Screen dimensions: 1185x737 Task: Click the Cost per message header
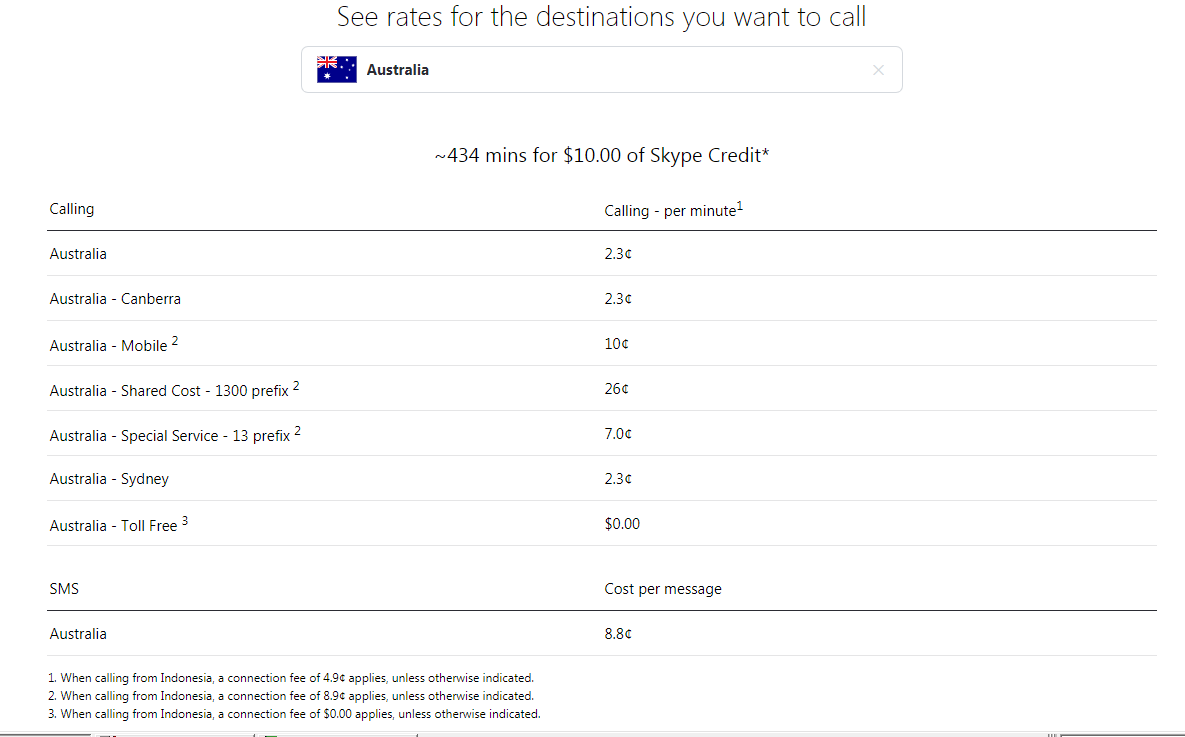(x=663, y=589)
